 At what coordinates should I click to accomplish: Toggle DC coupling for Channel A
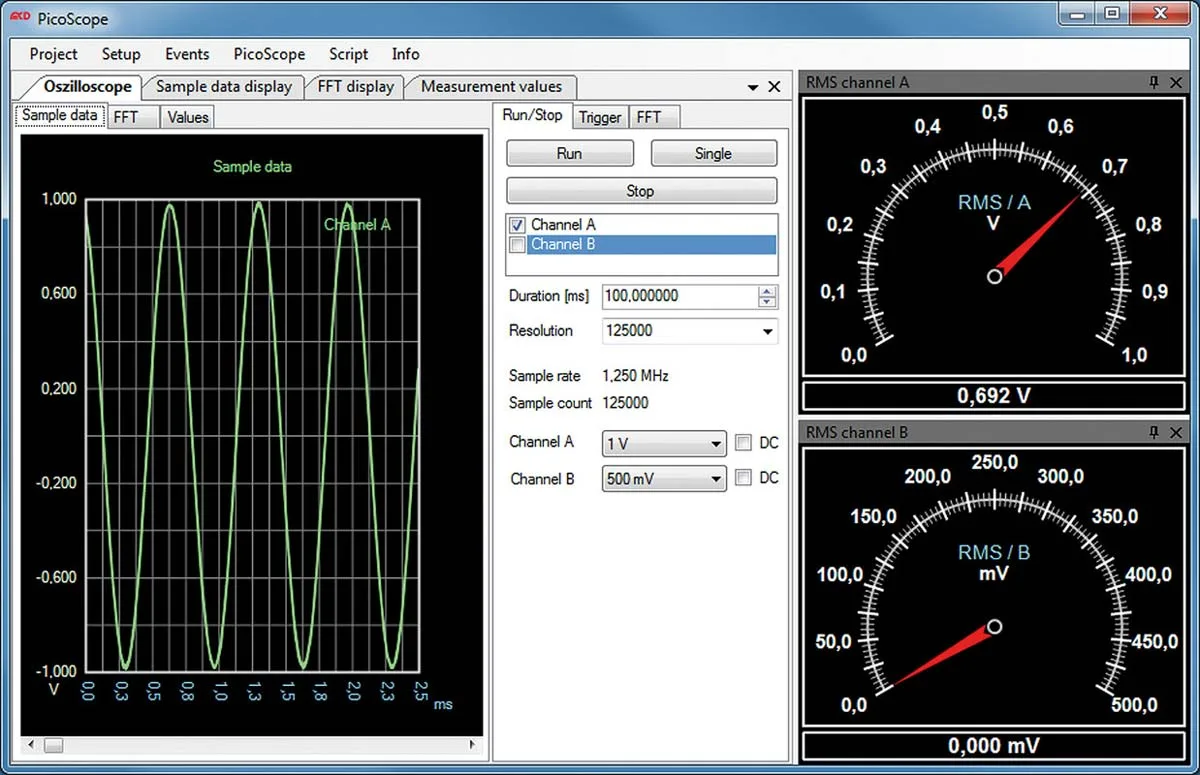click(x=743, y=442)
